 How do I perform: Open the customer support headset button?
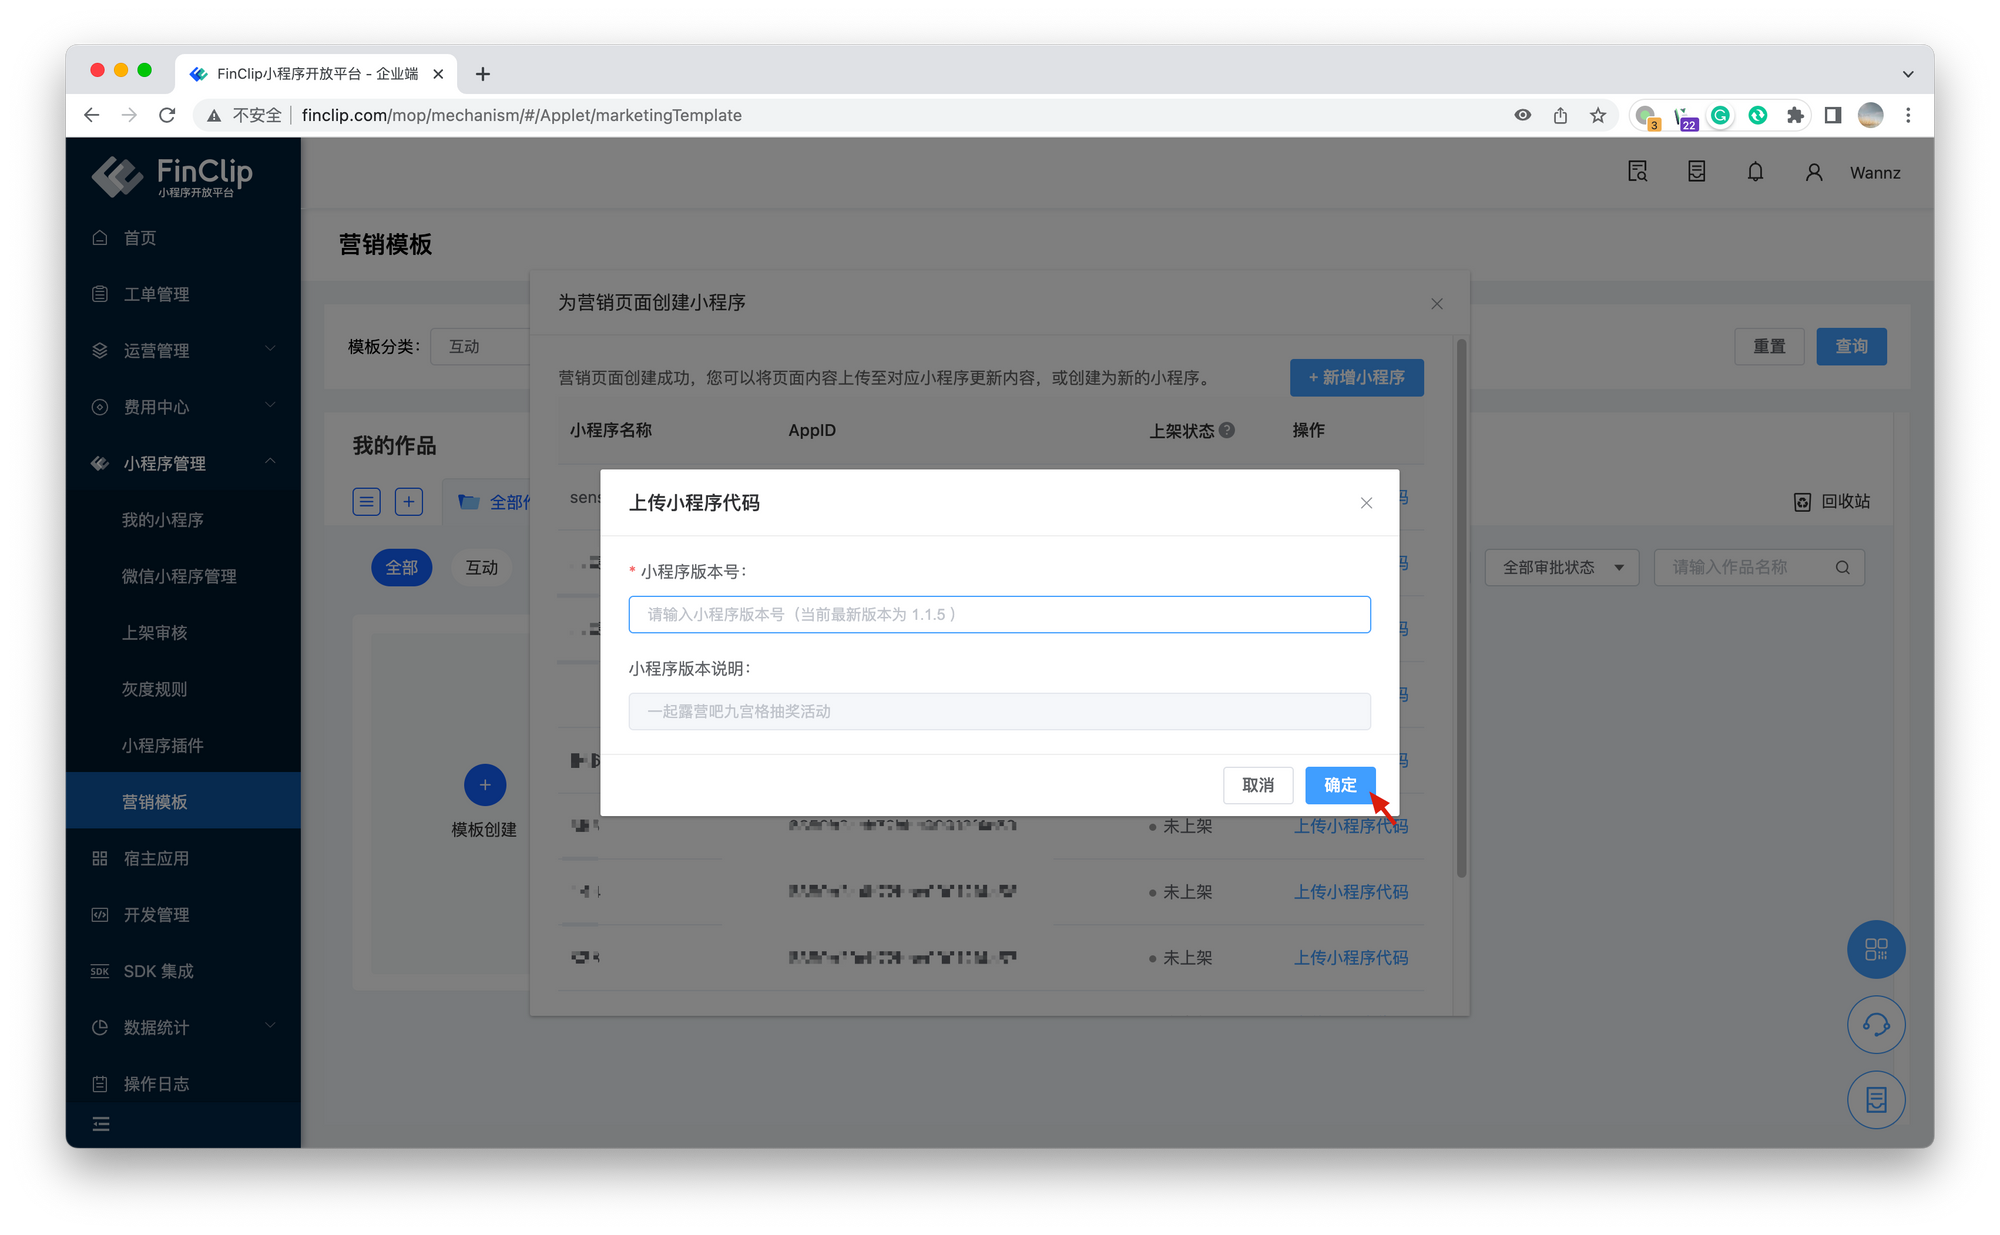click(1876, 1025)
